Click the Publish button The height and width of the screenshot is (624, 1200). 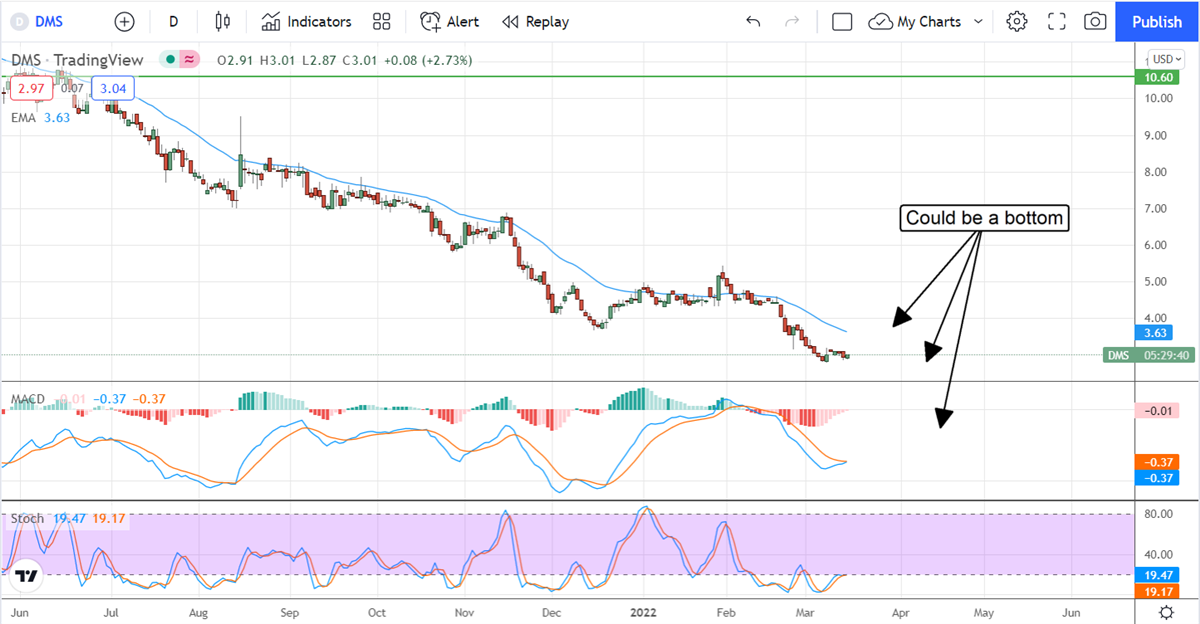[1157, 21]
